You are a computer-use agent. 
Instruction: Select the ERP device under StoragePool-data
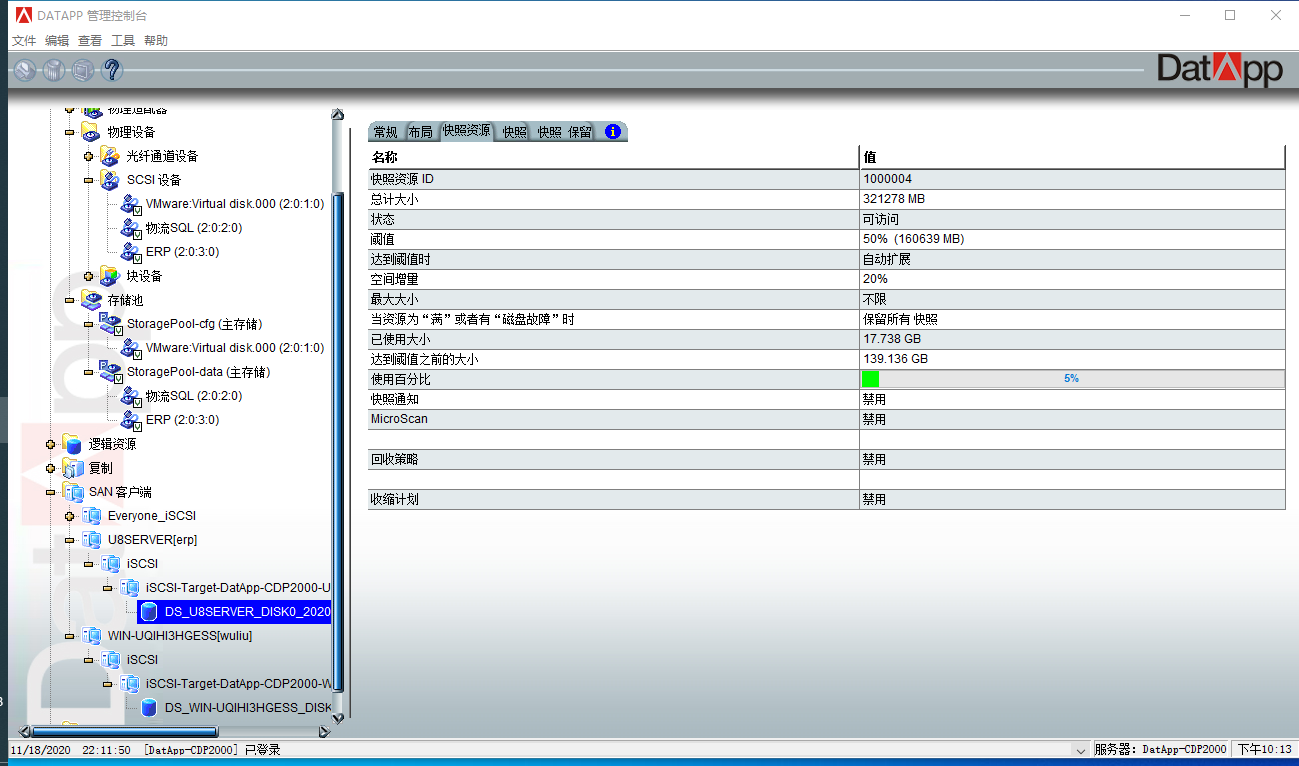pyautogui.click(x=181, y=420)
